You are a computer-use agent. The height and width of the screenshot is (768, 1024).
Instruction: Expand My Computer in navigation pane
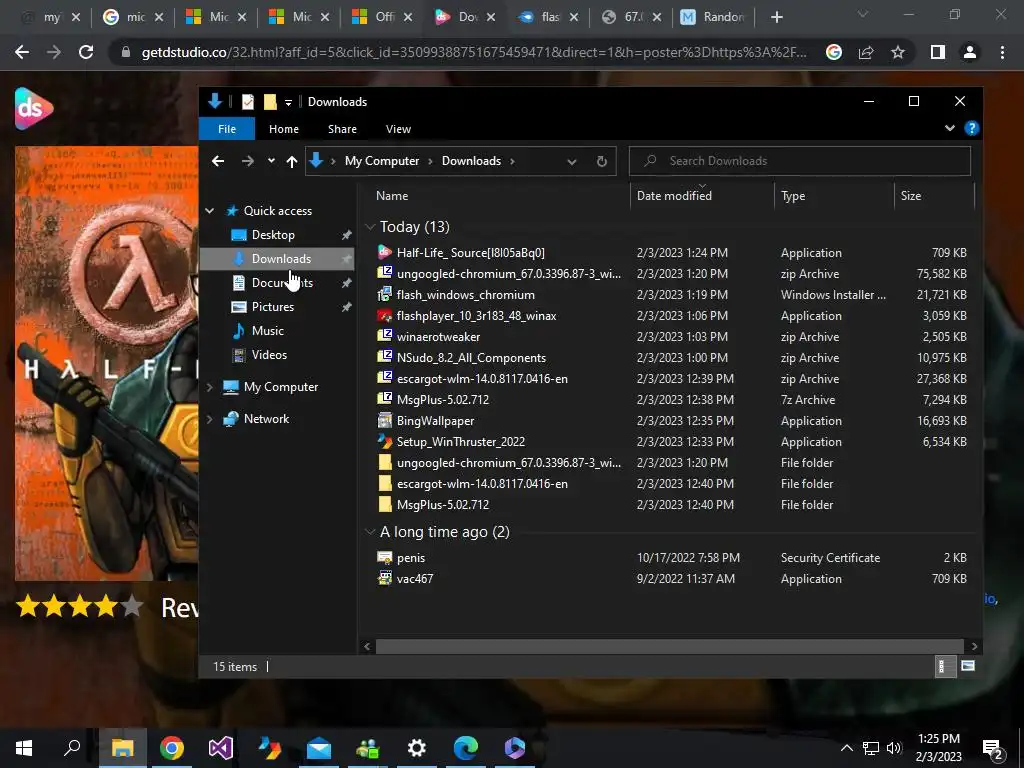[210, 387]
